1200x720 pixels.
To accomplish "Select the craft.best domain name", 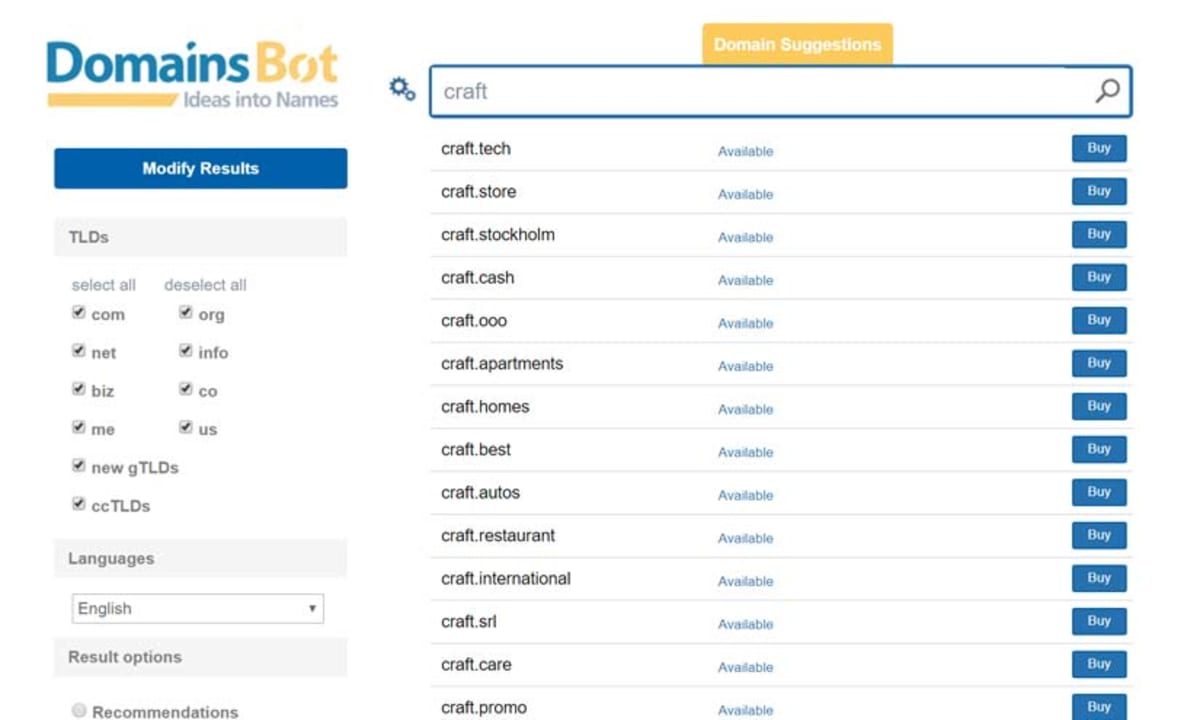I will click(476, 450).
